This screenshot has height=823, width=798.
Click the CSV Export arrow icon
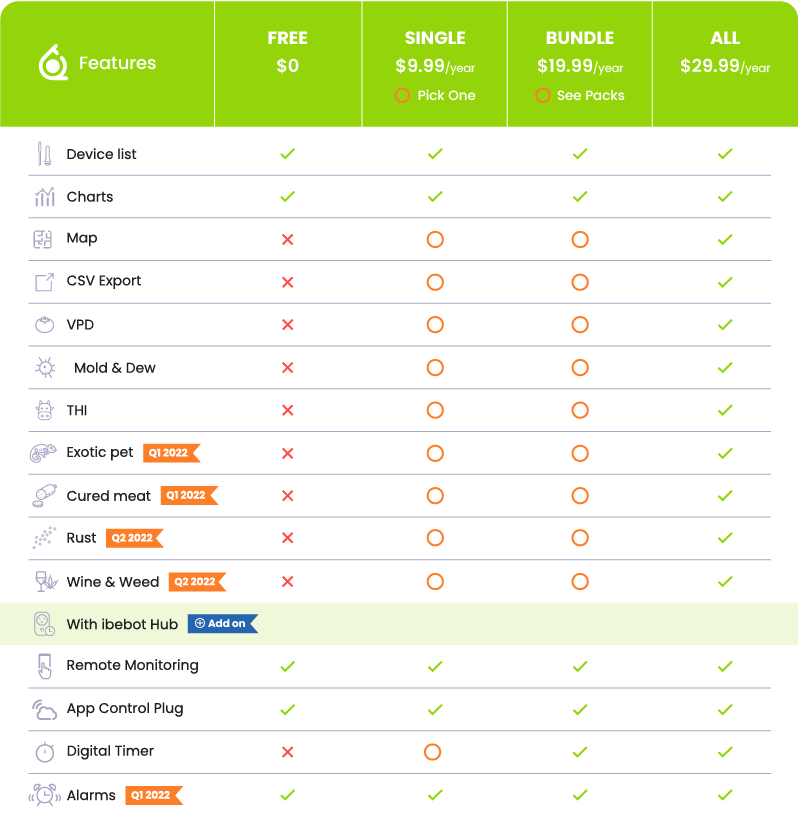[45, 282]
